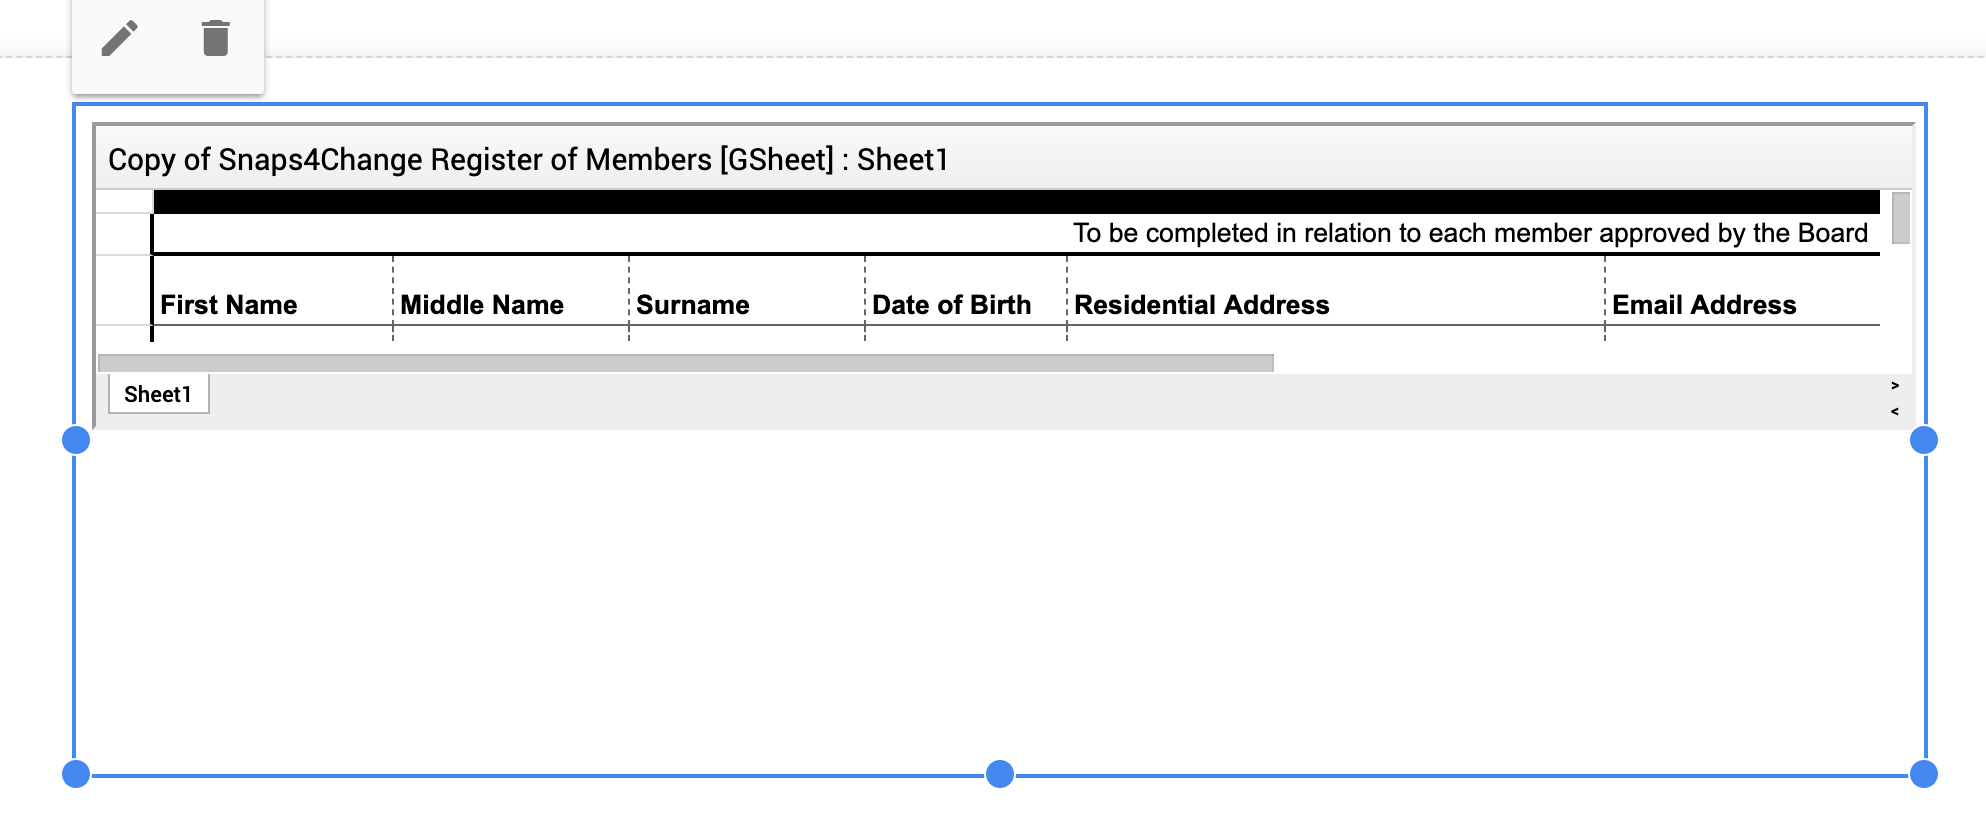Click the trash delete icon
Screen dimensions: 1986x816
tap(216, 39)
